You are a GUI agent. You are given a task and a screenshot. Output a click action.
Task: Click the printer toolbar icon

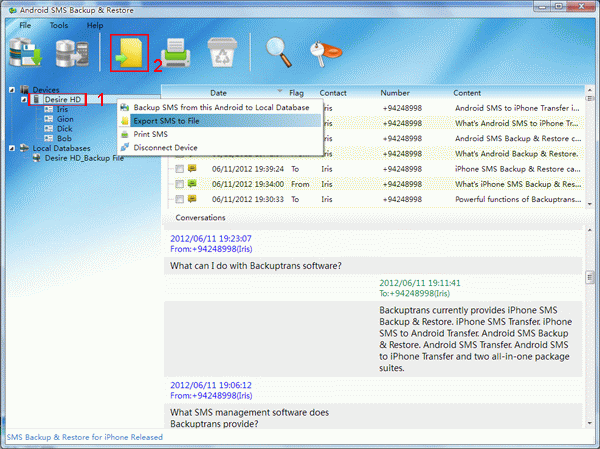[x=176, y=53]
